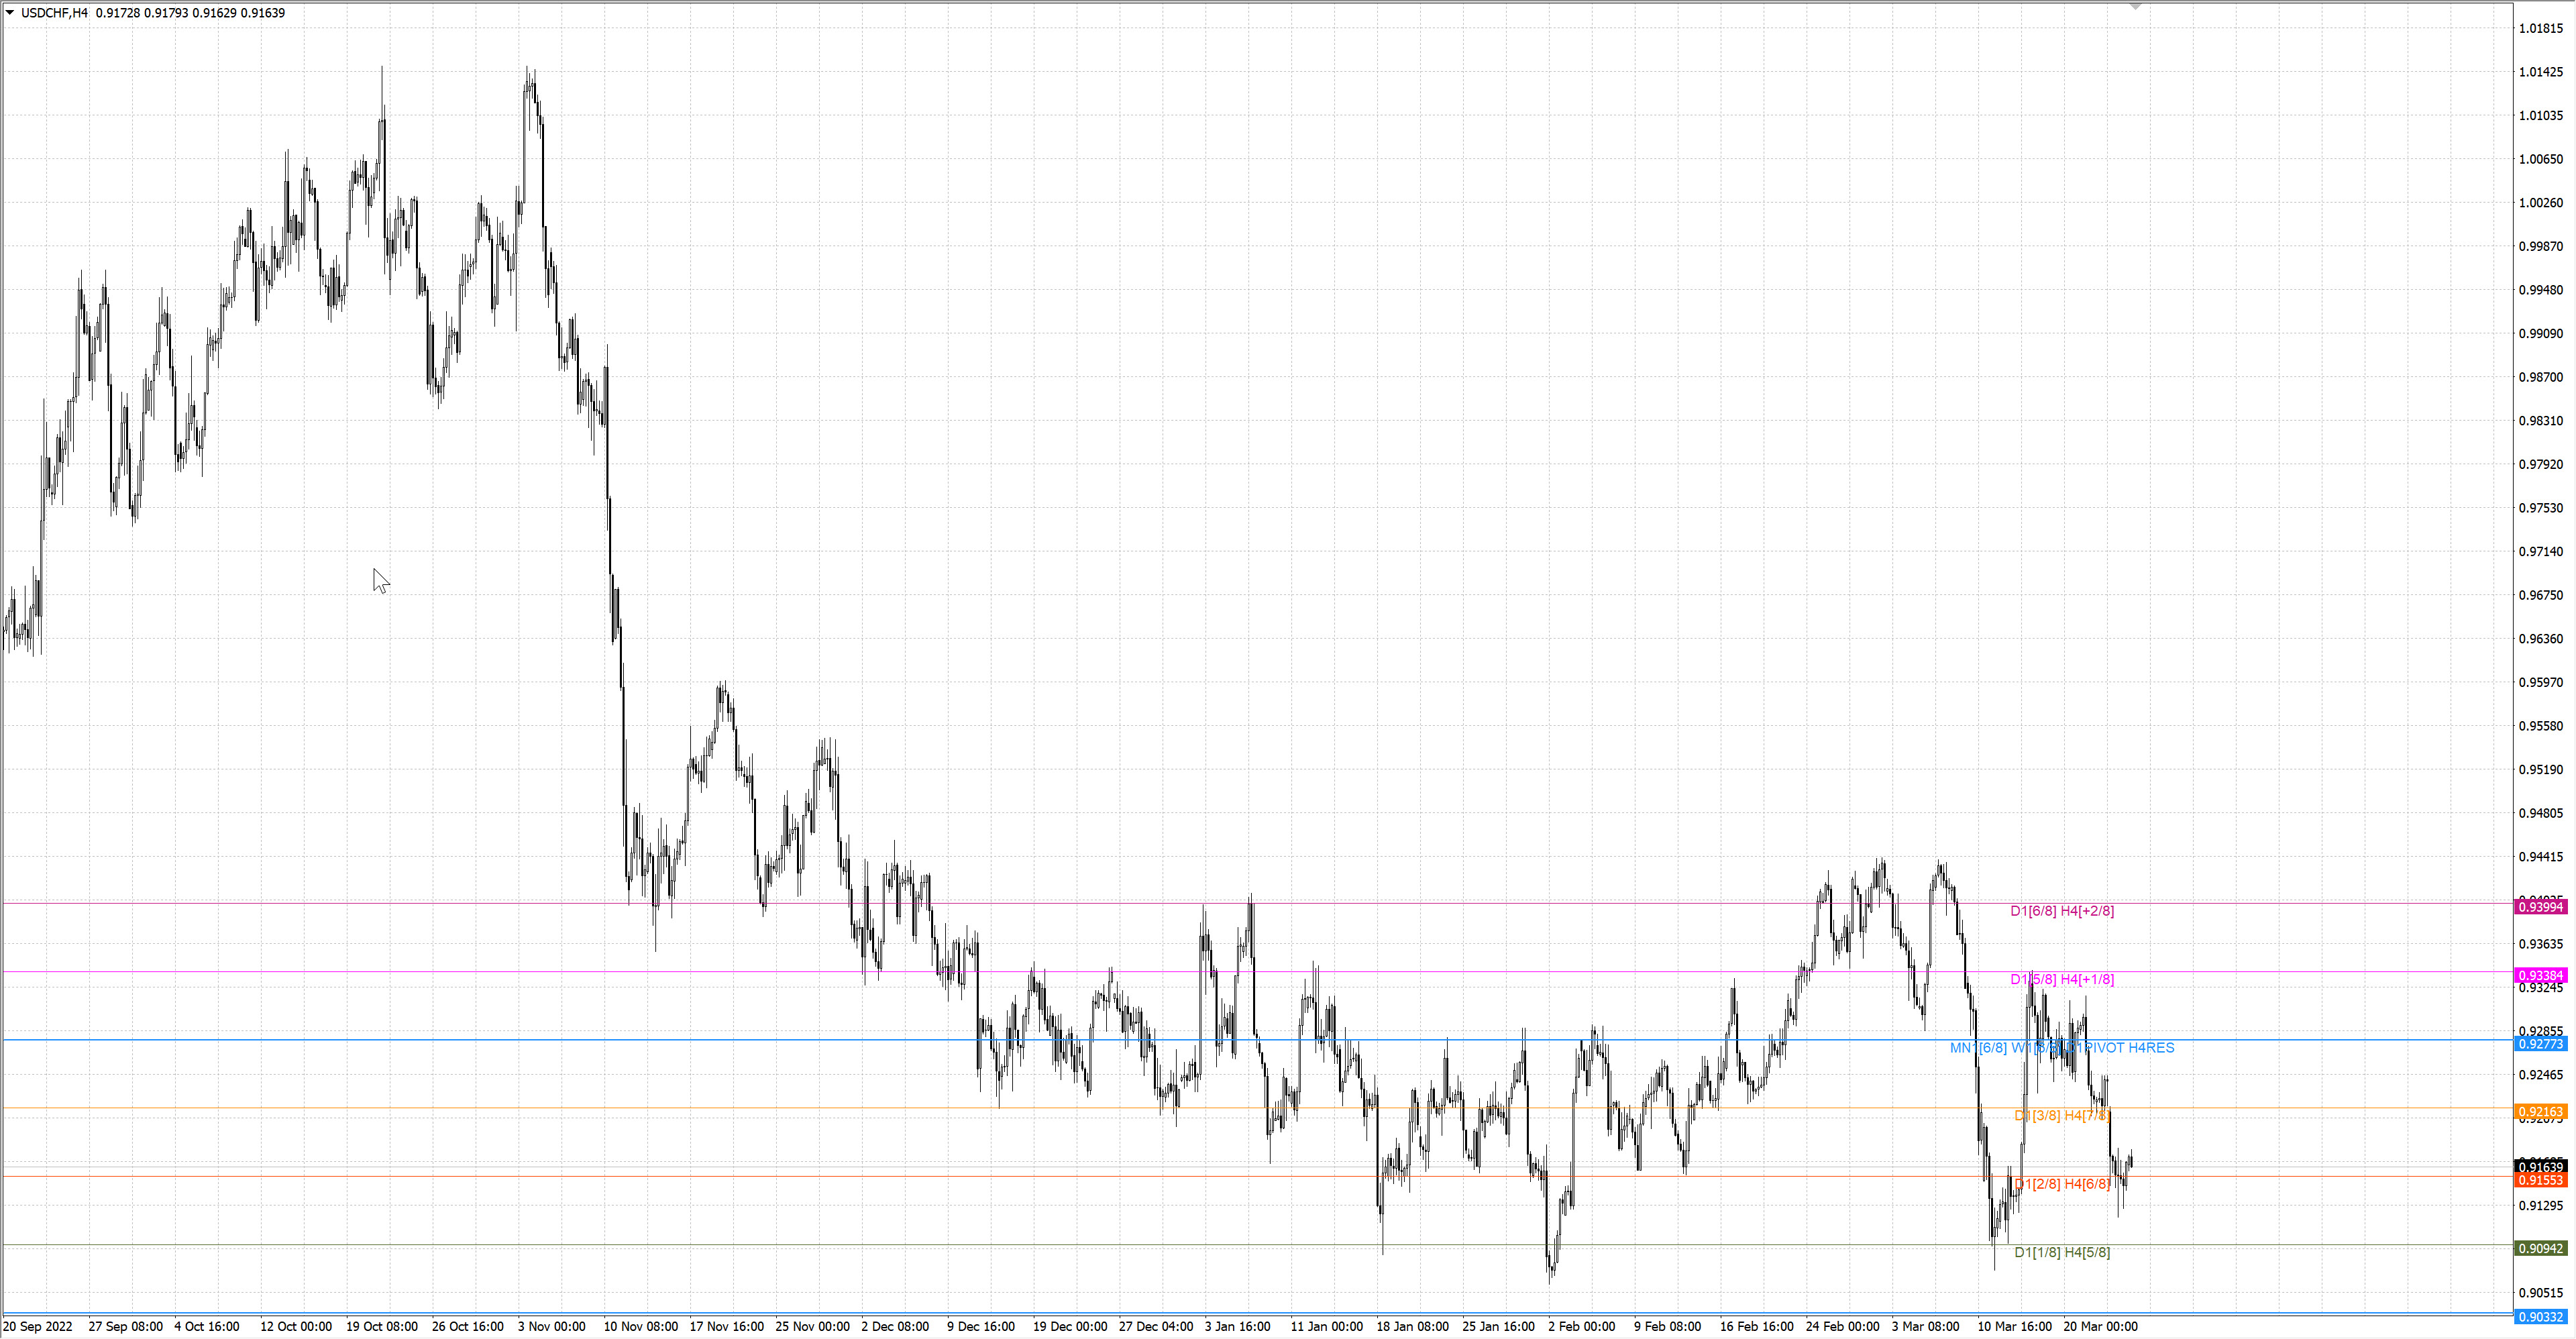This screenshot has height=1339, width=2576.
Task: Open the dropdown arrow beside USDCHF,H4
Action: 10,13
